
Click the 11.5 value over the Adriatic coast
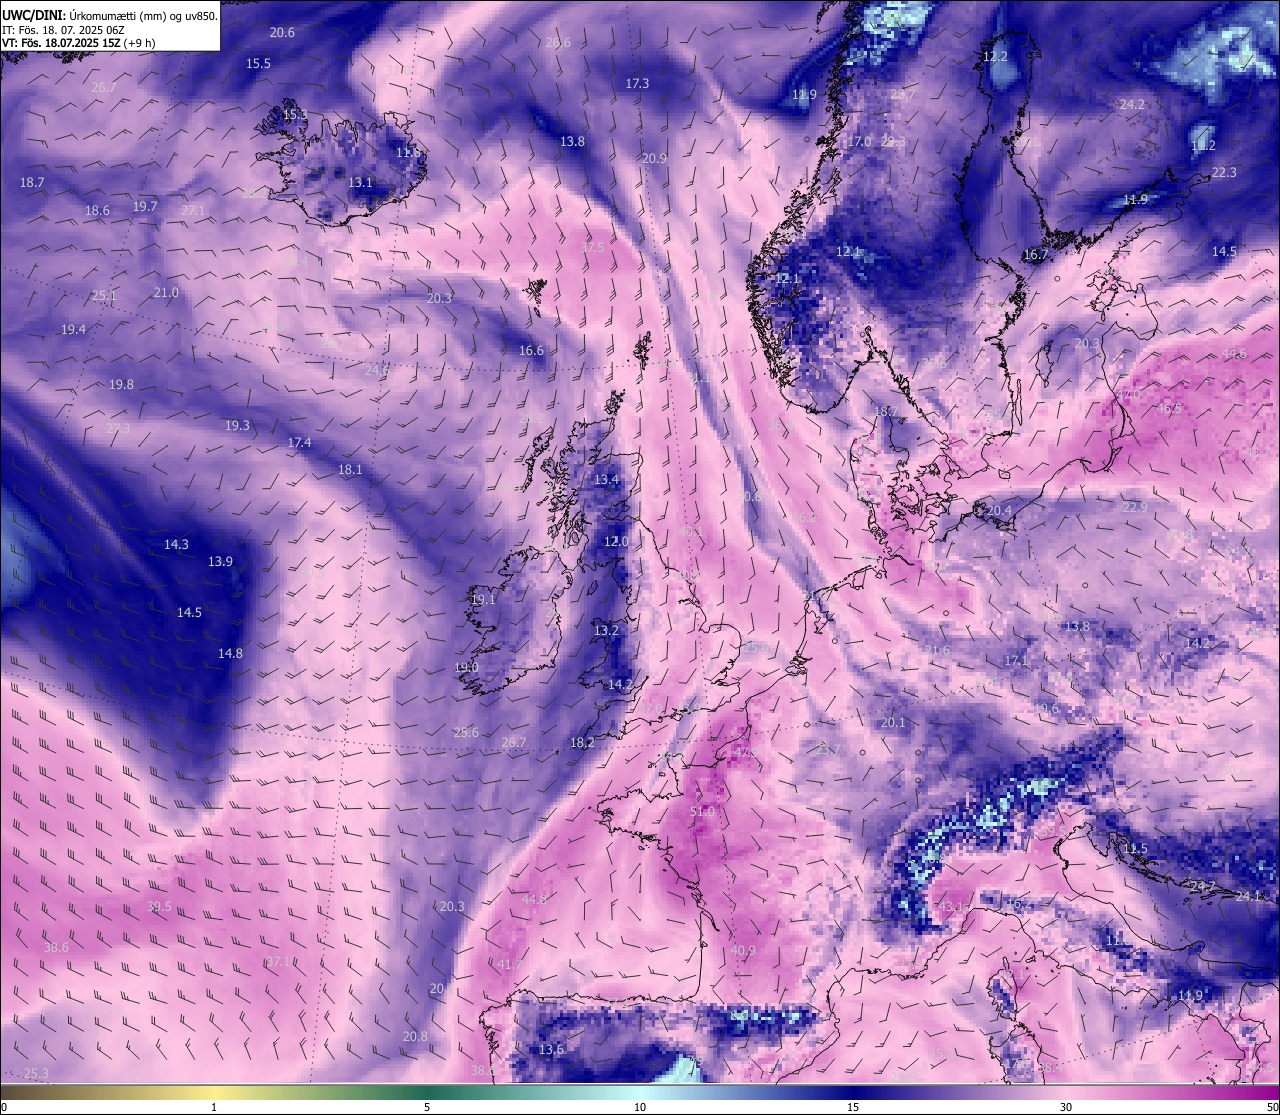[1135, 848]
